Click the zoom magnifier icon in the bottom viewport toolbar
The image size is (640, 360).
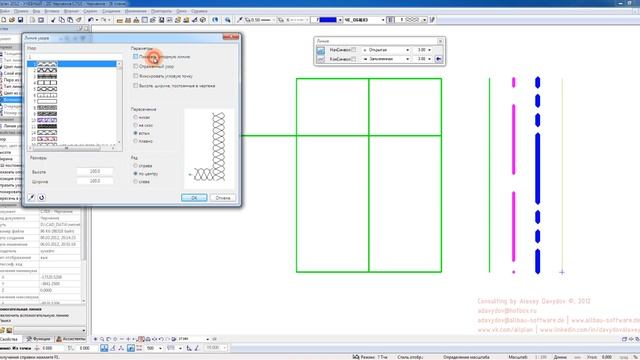click(x=102, y=339)
